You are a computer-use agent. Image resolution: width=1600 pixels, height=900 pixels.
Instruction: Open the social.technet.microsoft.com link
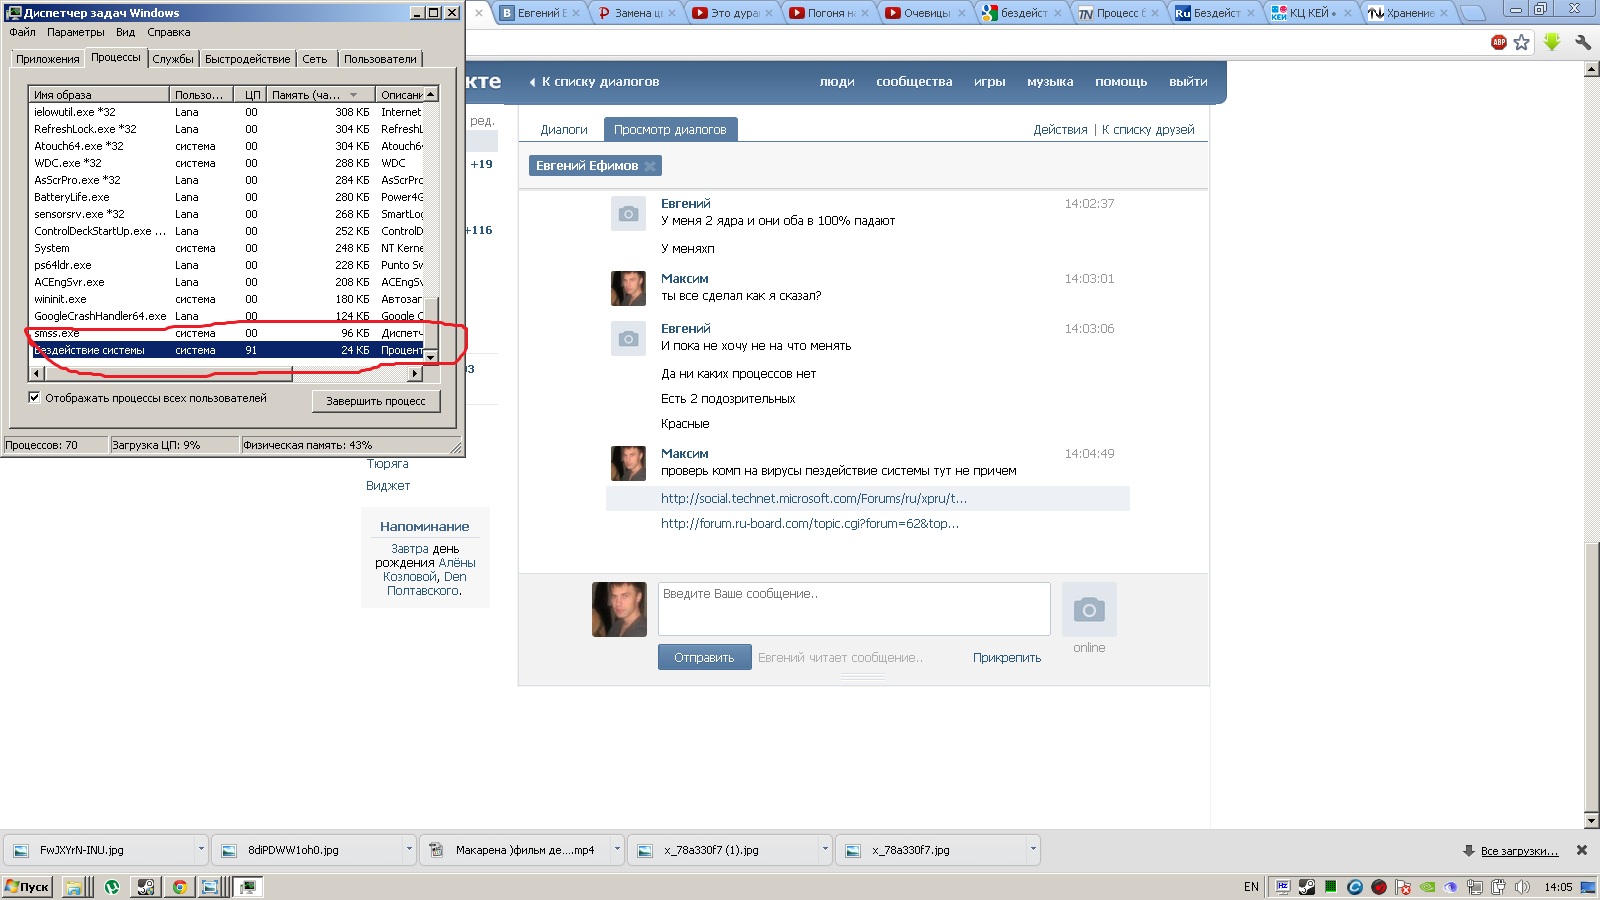click(x=814, y=498)
